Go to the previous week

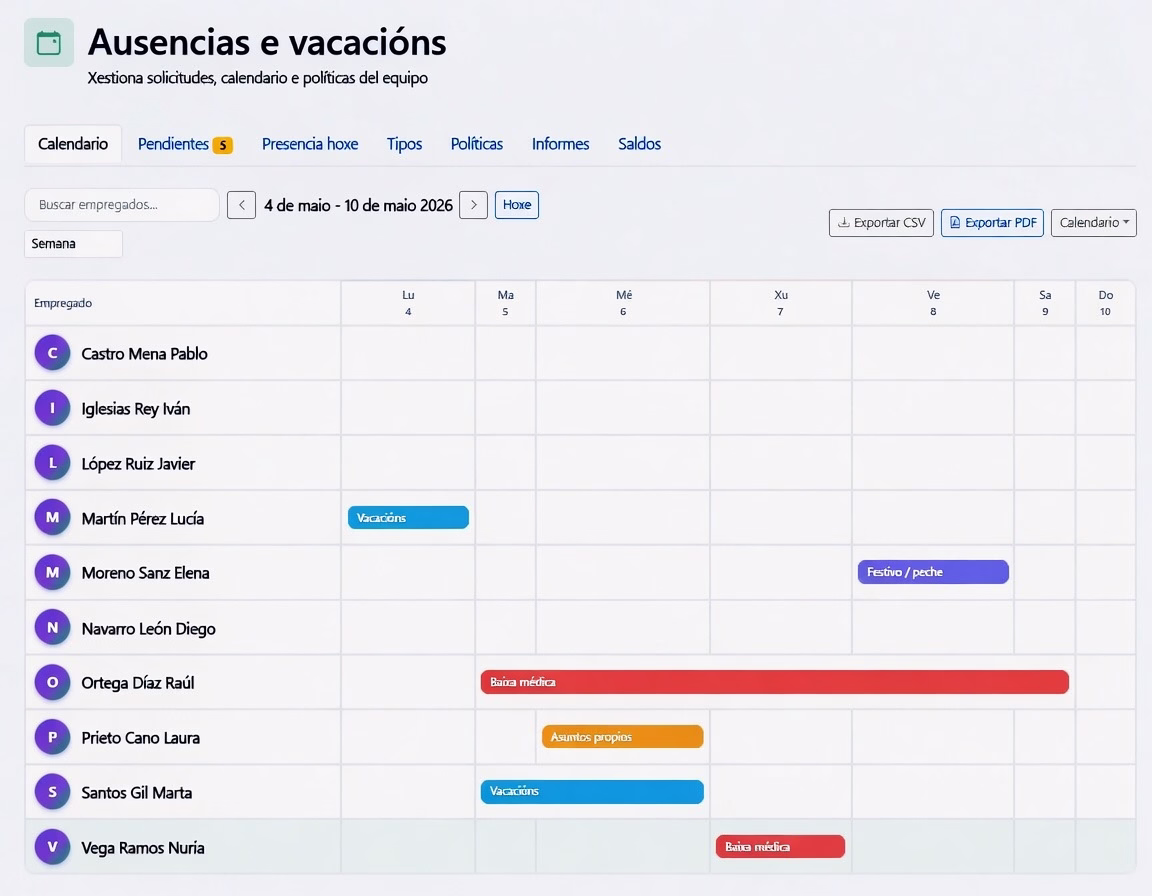coord(241,205)
